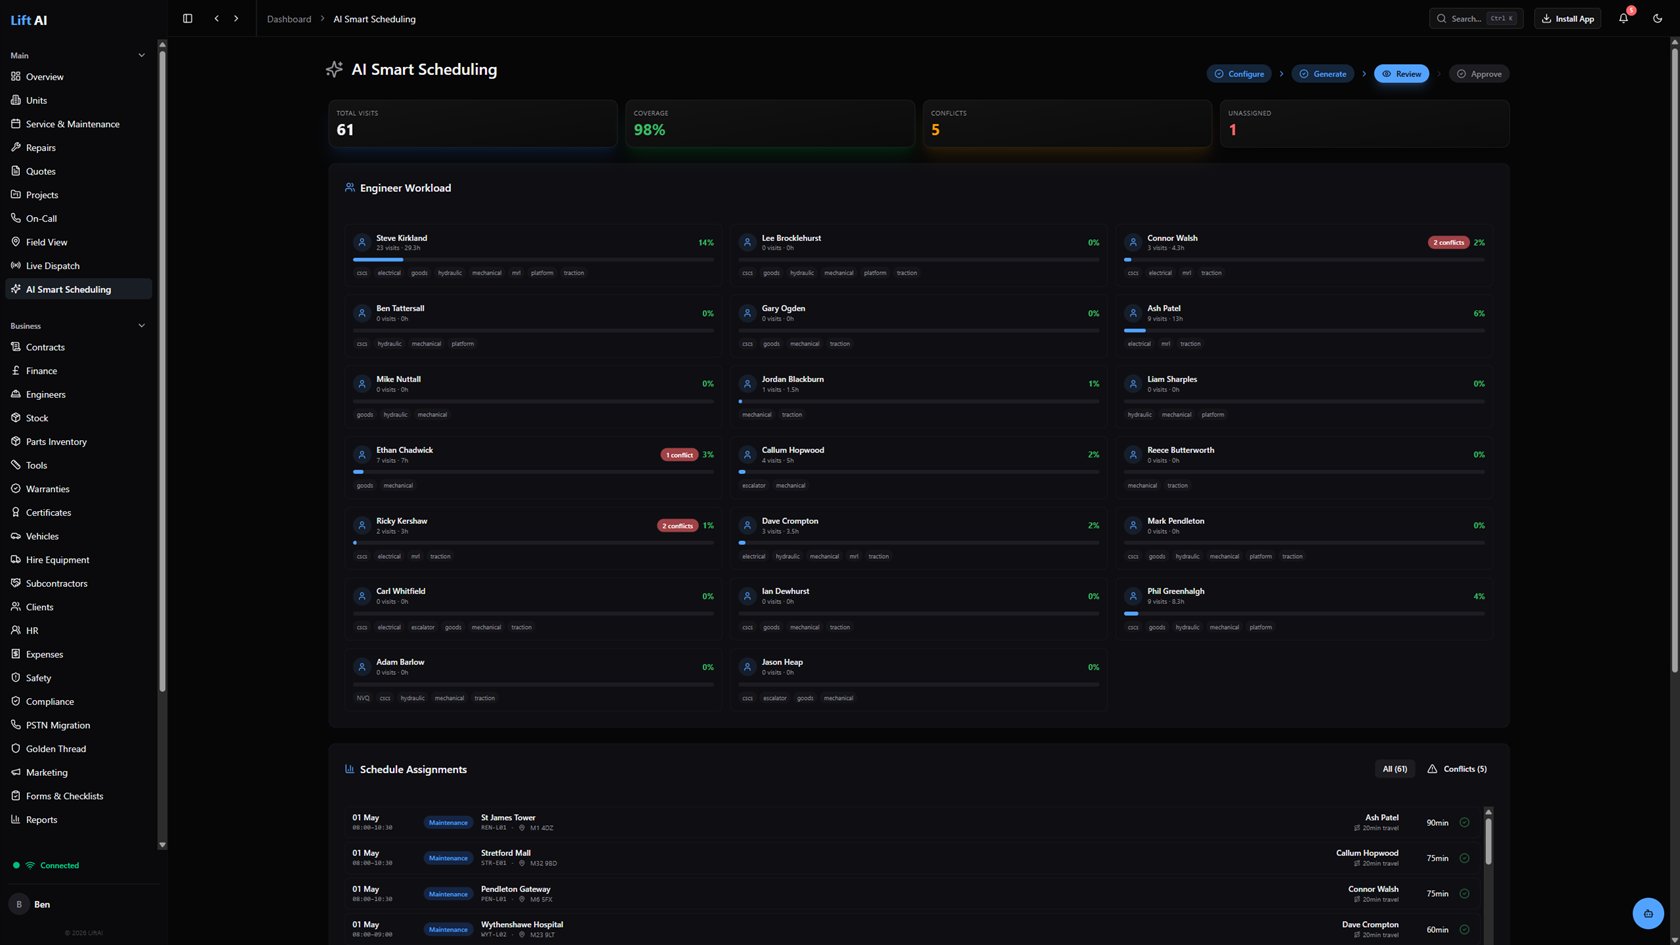
Task: Go to the Generate step
Action: (x=1323, y=74)
